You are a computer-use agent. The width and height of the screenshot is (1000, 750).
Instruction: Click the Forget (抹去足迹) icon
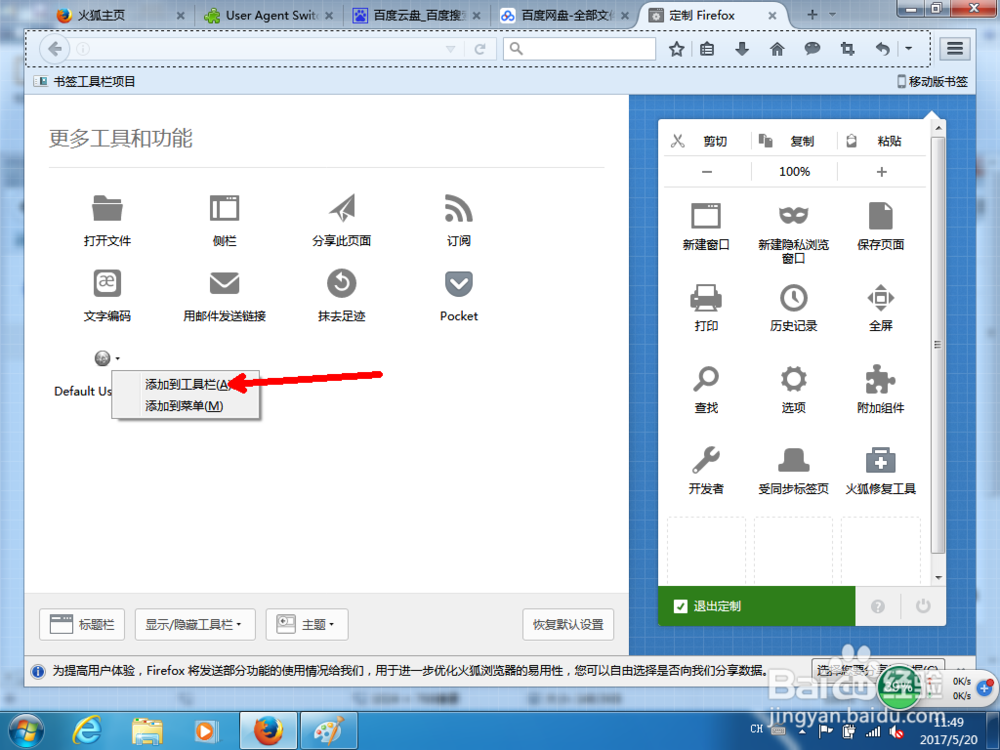click(x=342, y=283)
